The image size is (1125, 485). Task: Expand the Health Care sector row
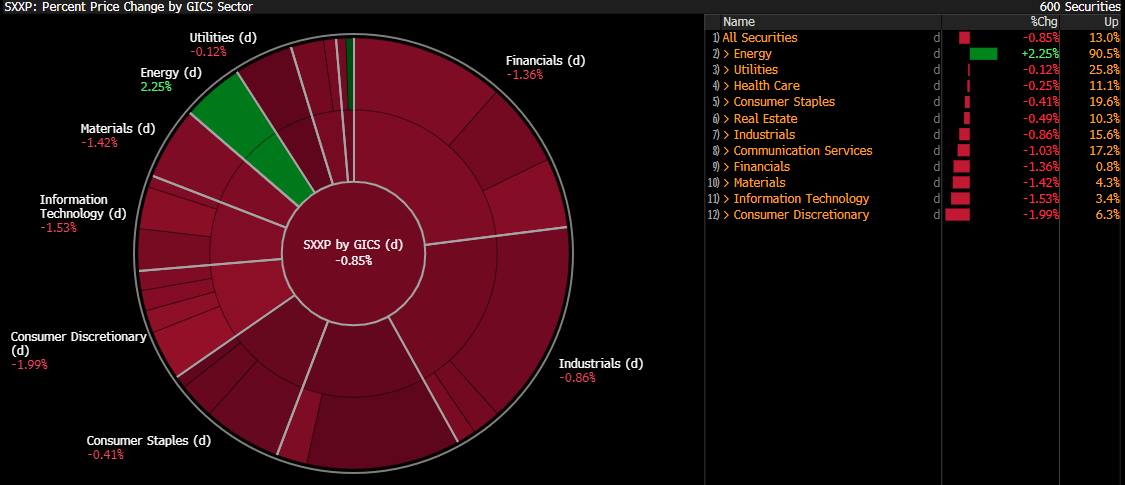click(727, 86)
